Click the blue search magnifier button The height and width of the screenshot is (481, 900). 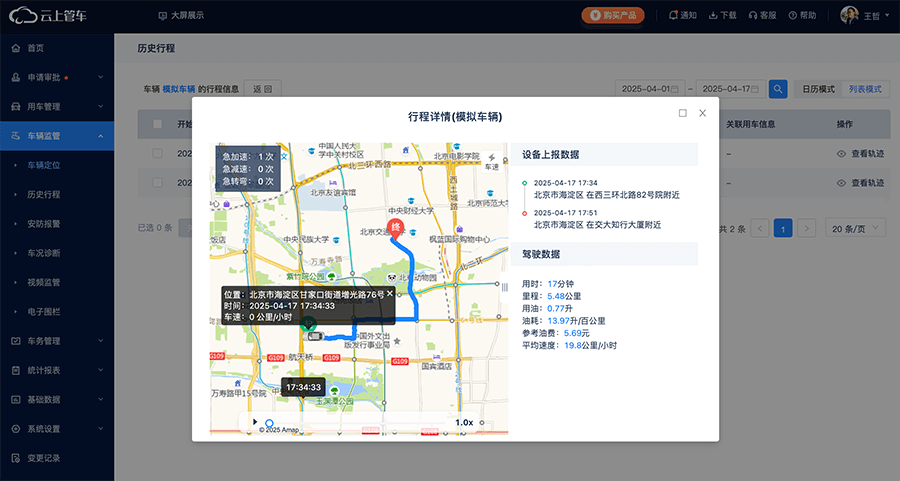click(778, 89)
